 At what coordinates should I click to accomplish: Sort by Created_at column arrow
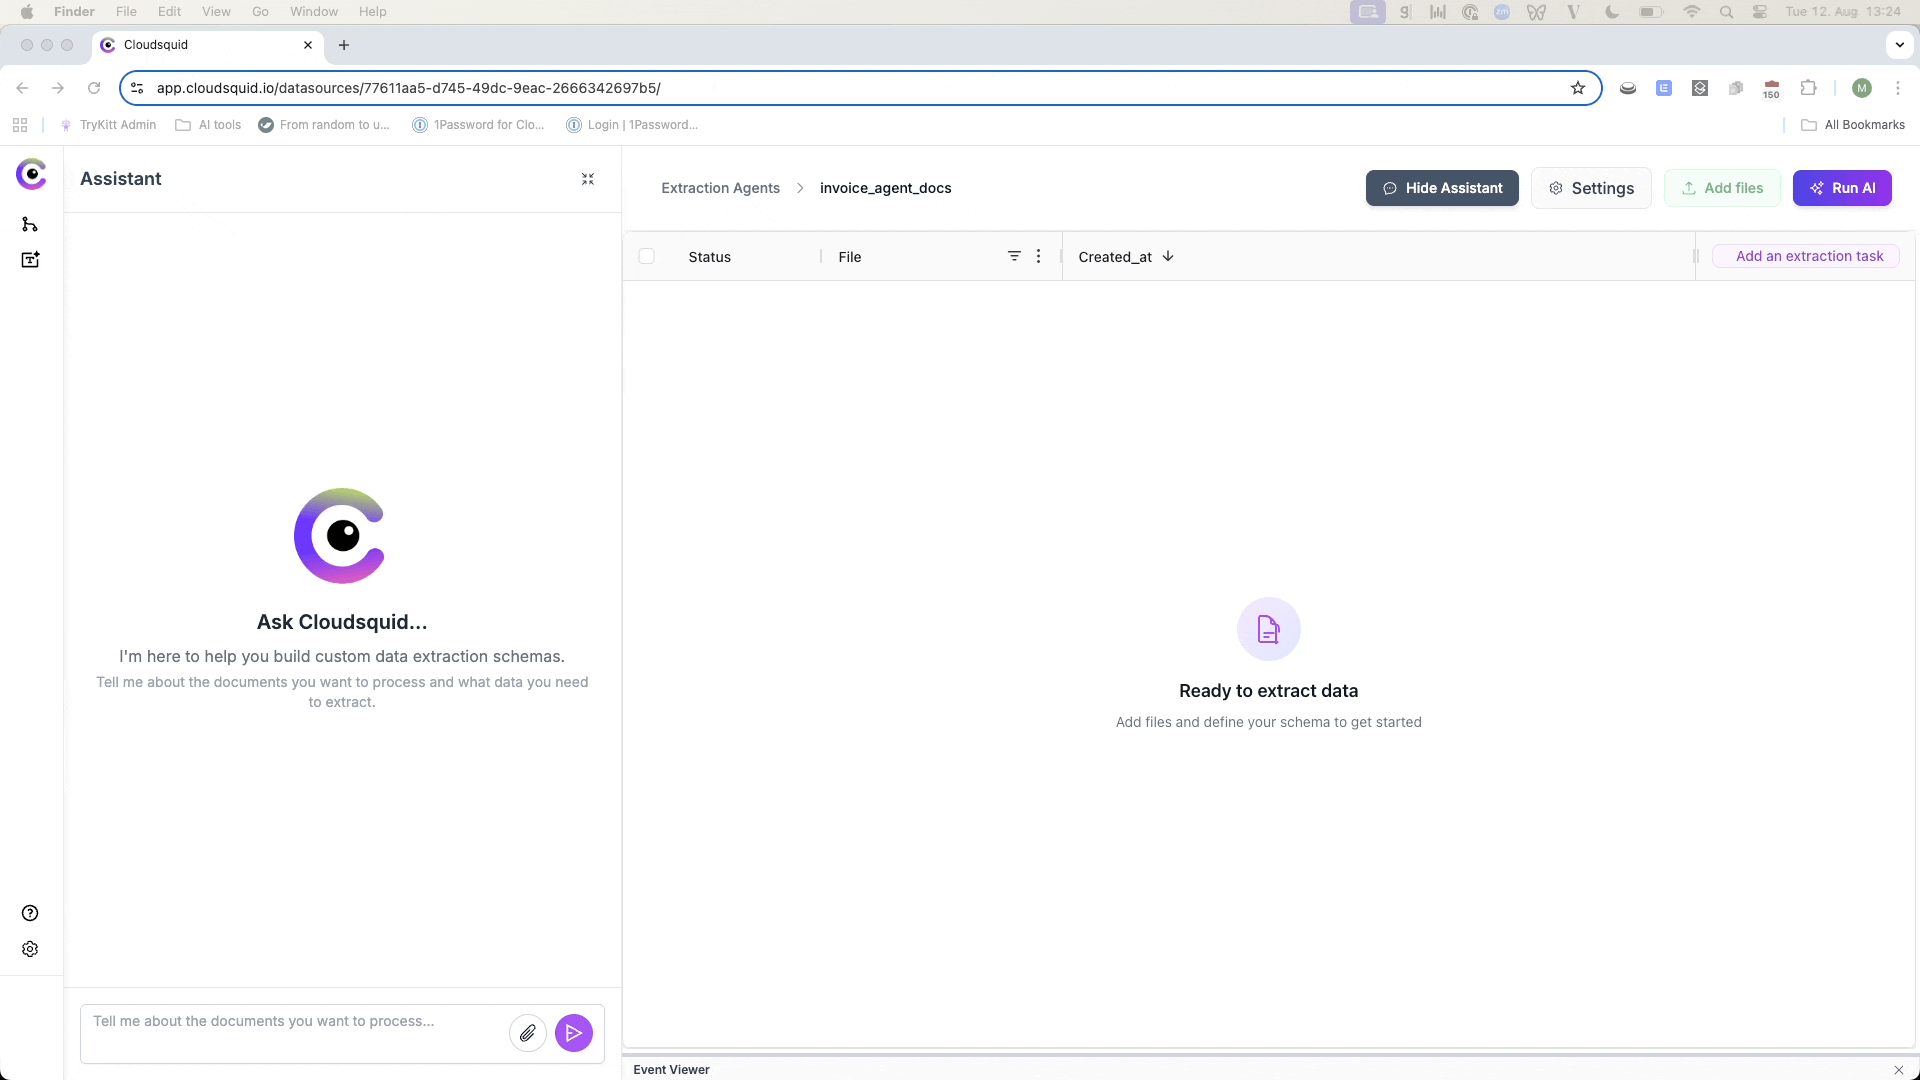pyautogui.click(x=1168, y=256)
